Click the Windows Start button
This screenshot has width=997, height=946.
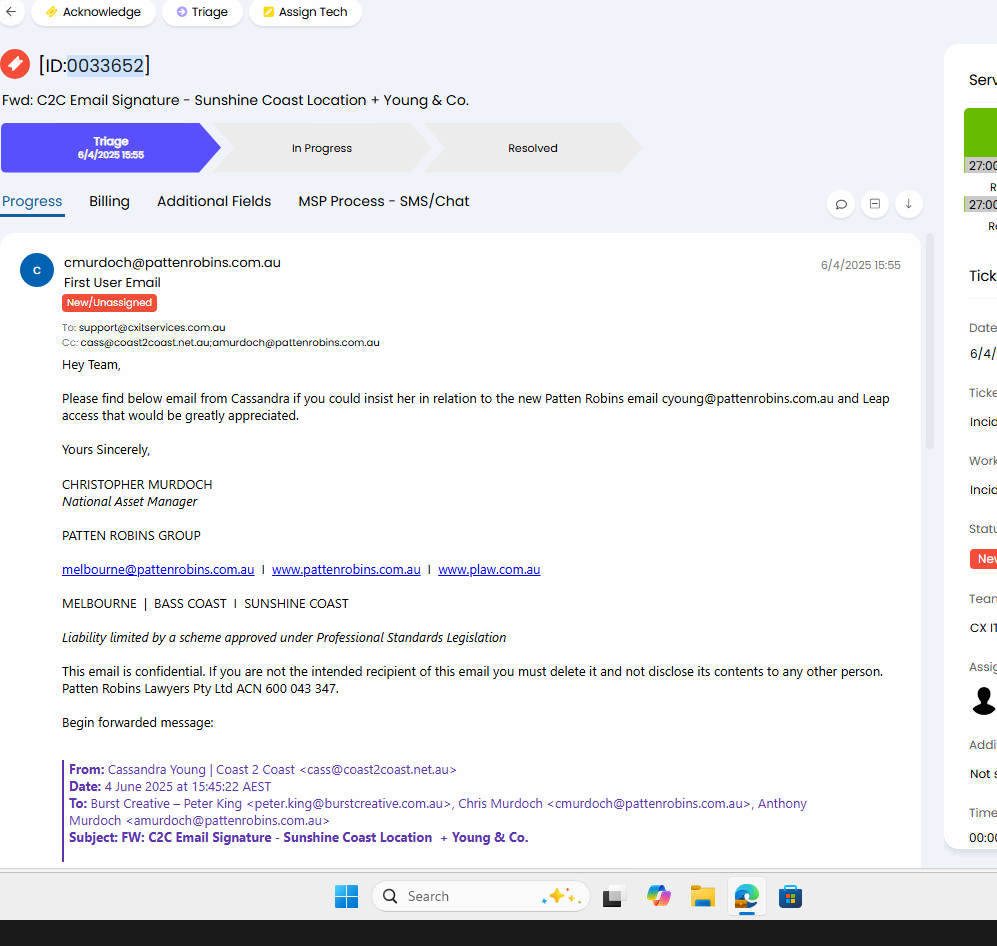pyautogui.click(x=347, y=896)
